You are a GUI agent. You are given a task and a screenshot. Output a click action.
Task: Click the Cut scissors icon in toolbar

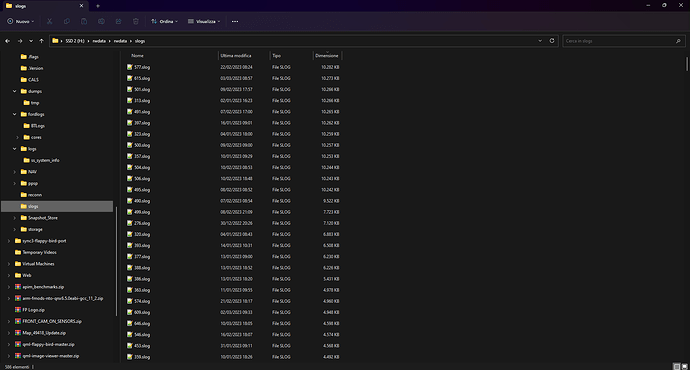point(49,21)
